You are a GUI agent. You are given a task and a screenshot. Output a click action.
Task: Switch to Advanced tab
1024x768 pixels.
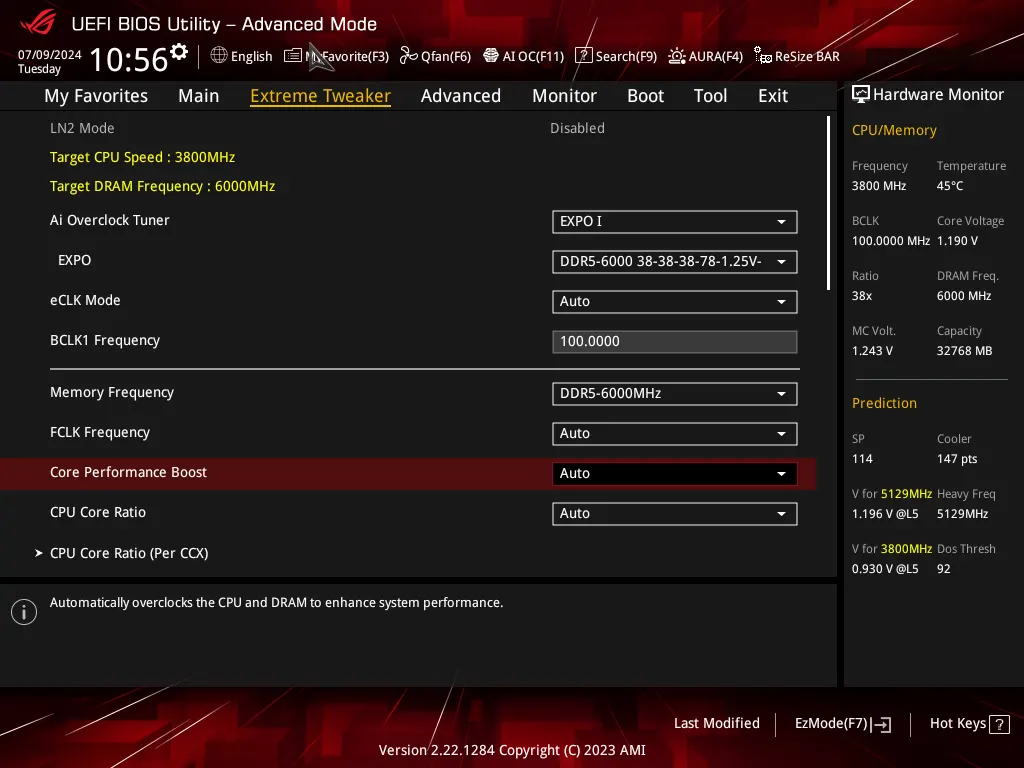point(461,95)
